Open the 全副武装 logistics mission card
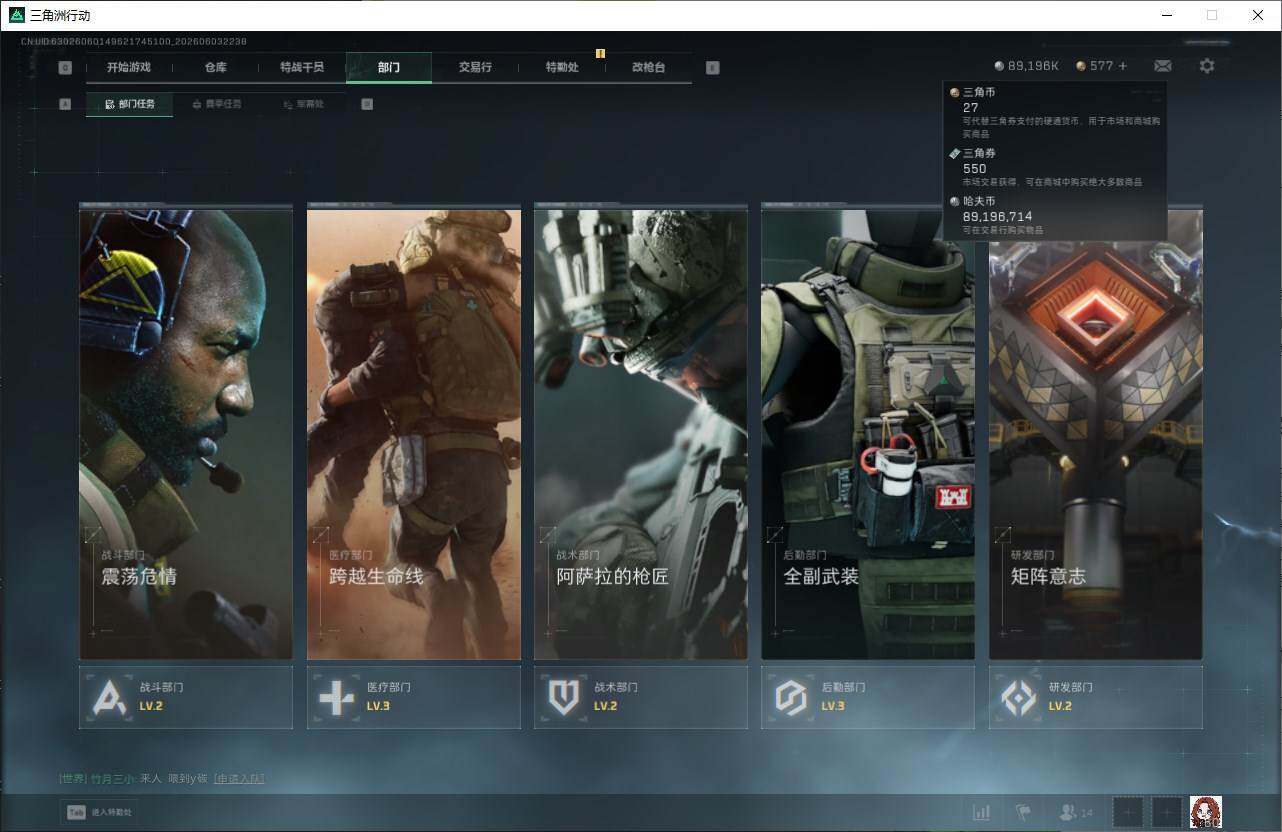 tap(868, 433)
